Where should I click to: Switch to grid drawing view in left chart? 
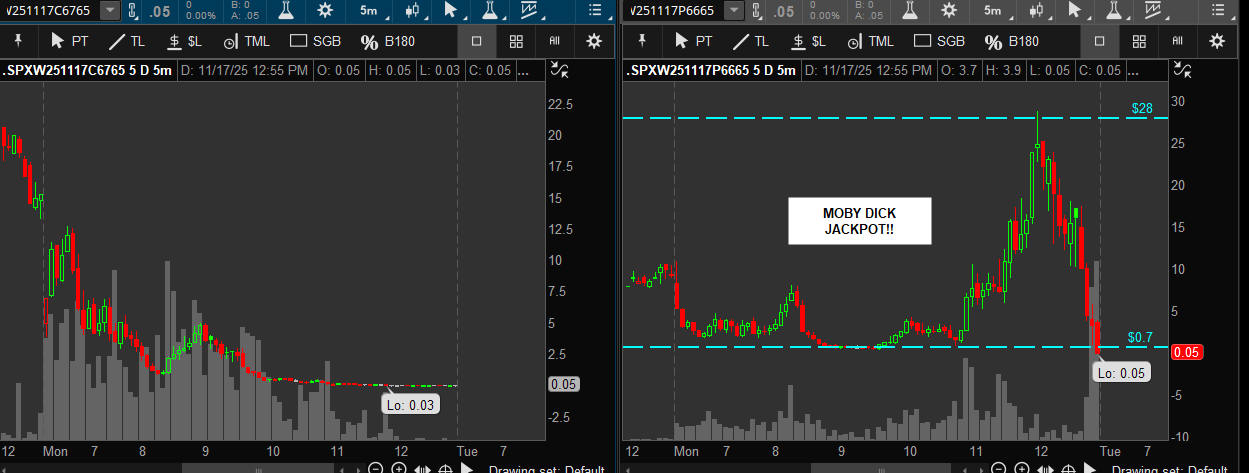pos(516,41)
